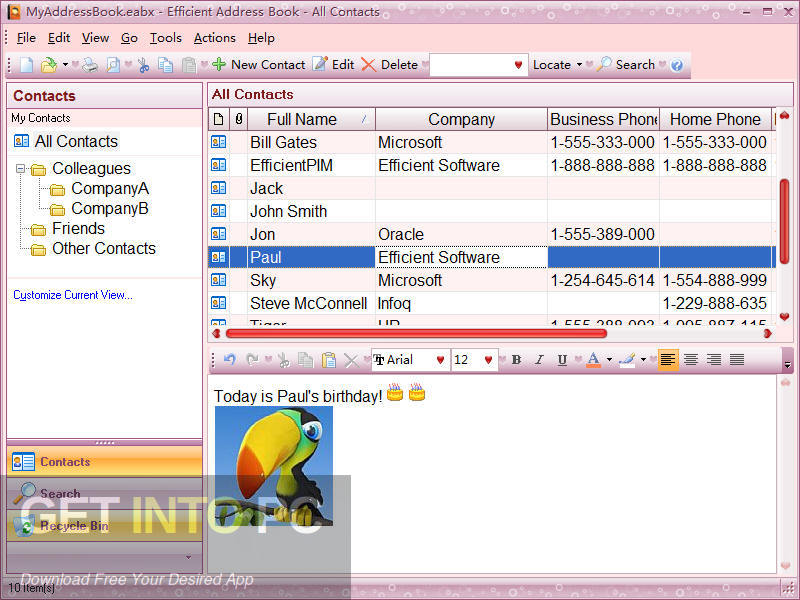Screen dimensions: 800x600
Task: Select the John Smith contact row
Action: [492, 211]
